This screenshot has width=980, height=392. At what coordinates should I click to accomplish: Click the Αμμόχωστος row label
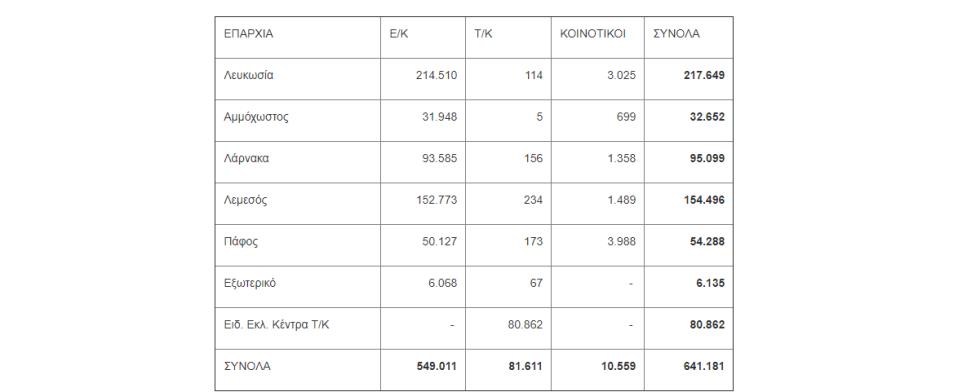256,117
